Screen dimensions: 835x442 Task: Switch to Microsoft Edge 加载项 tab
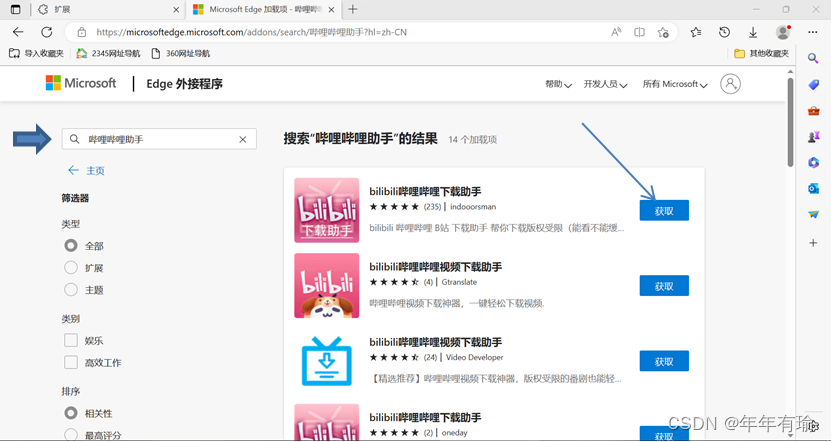(x=264, y=10)
